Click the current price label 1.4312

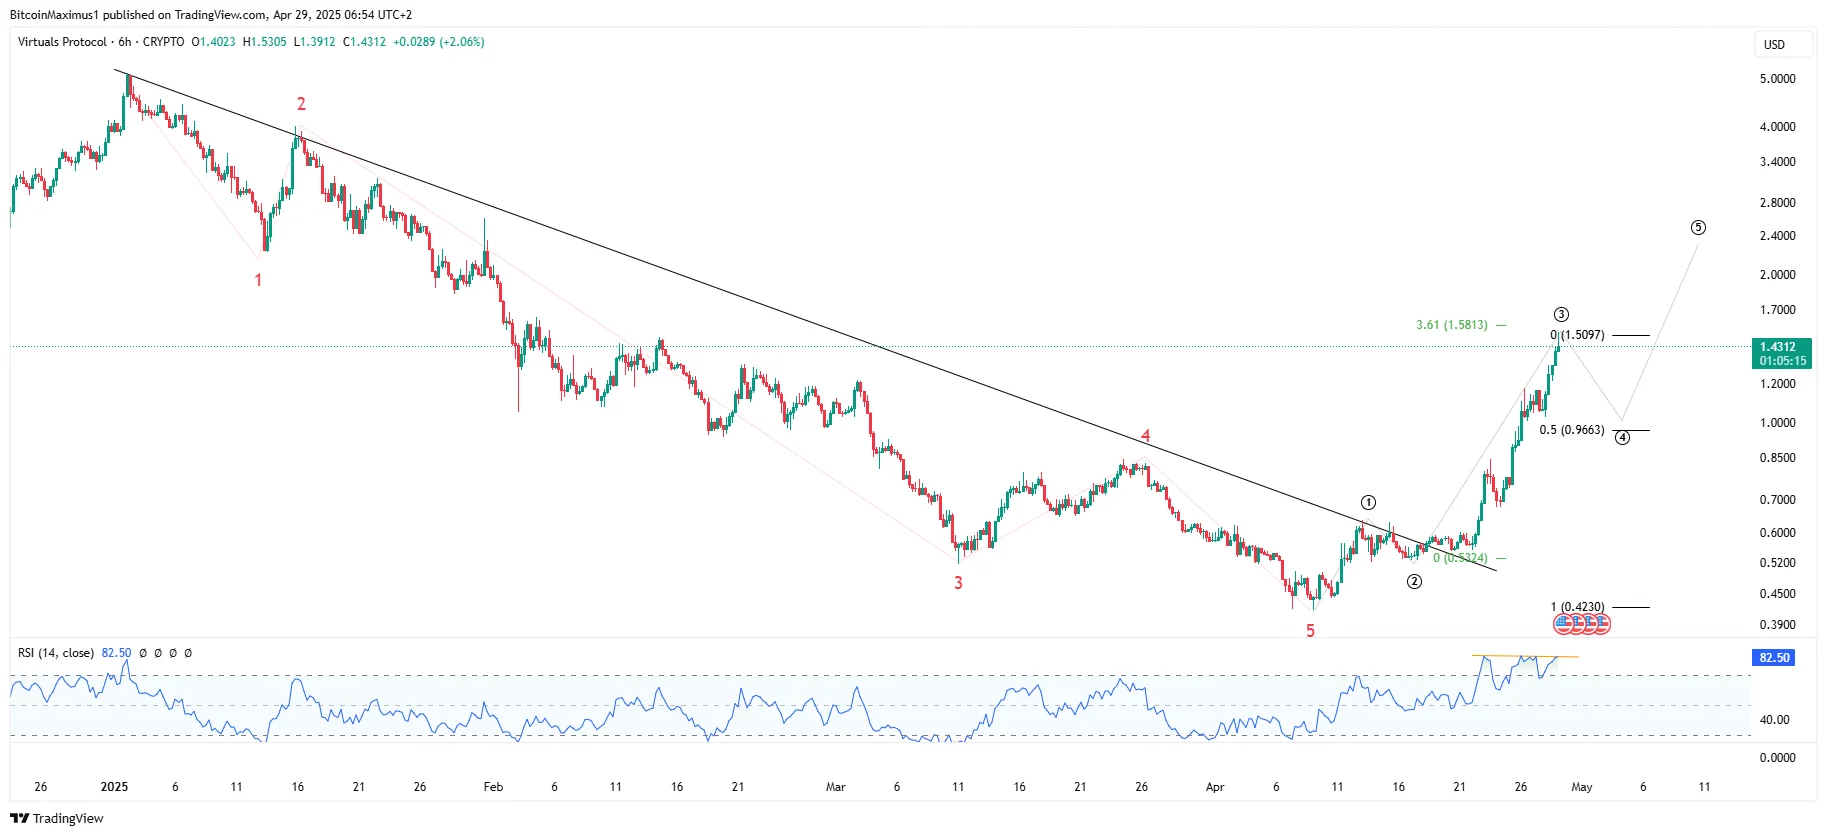pos(1782,353)
